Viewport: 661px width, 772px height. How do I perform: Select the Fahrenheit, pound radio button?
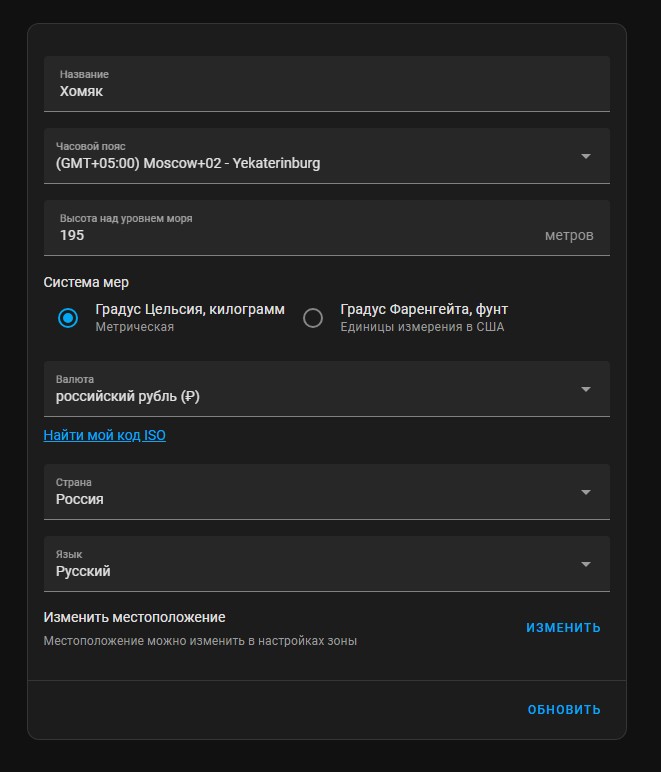click(313, 318)
